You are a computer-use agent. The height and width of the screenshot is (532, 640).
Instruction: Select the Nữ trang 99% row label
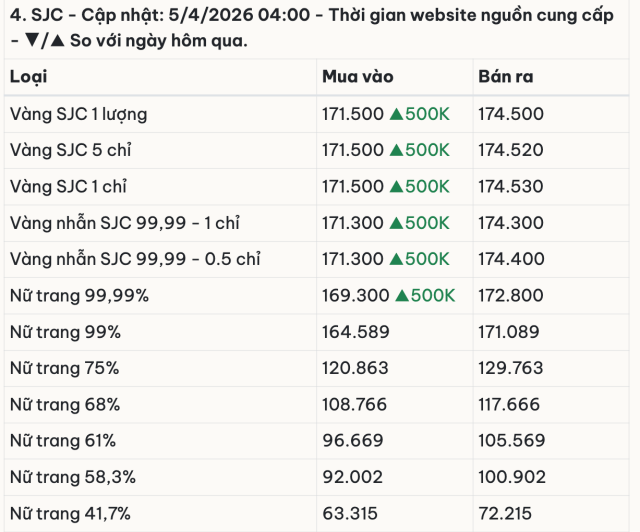tap(65, 332)
